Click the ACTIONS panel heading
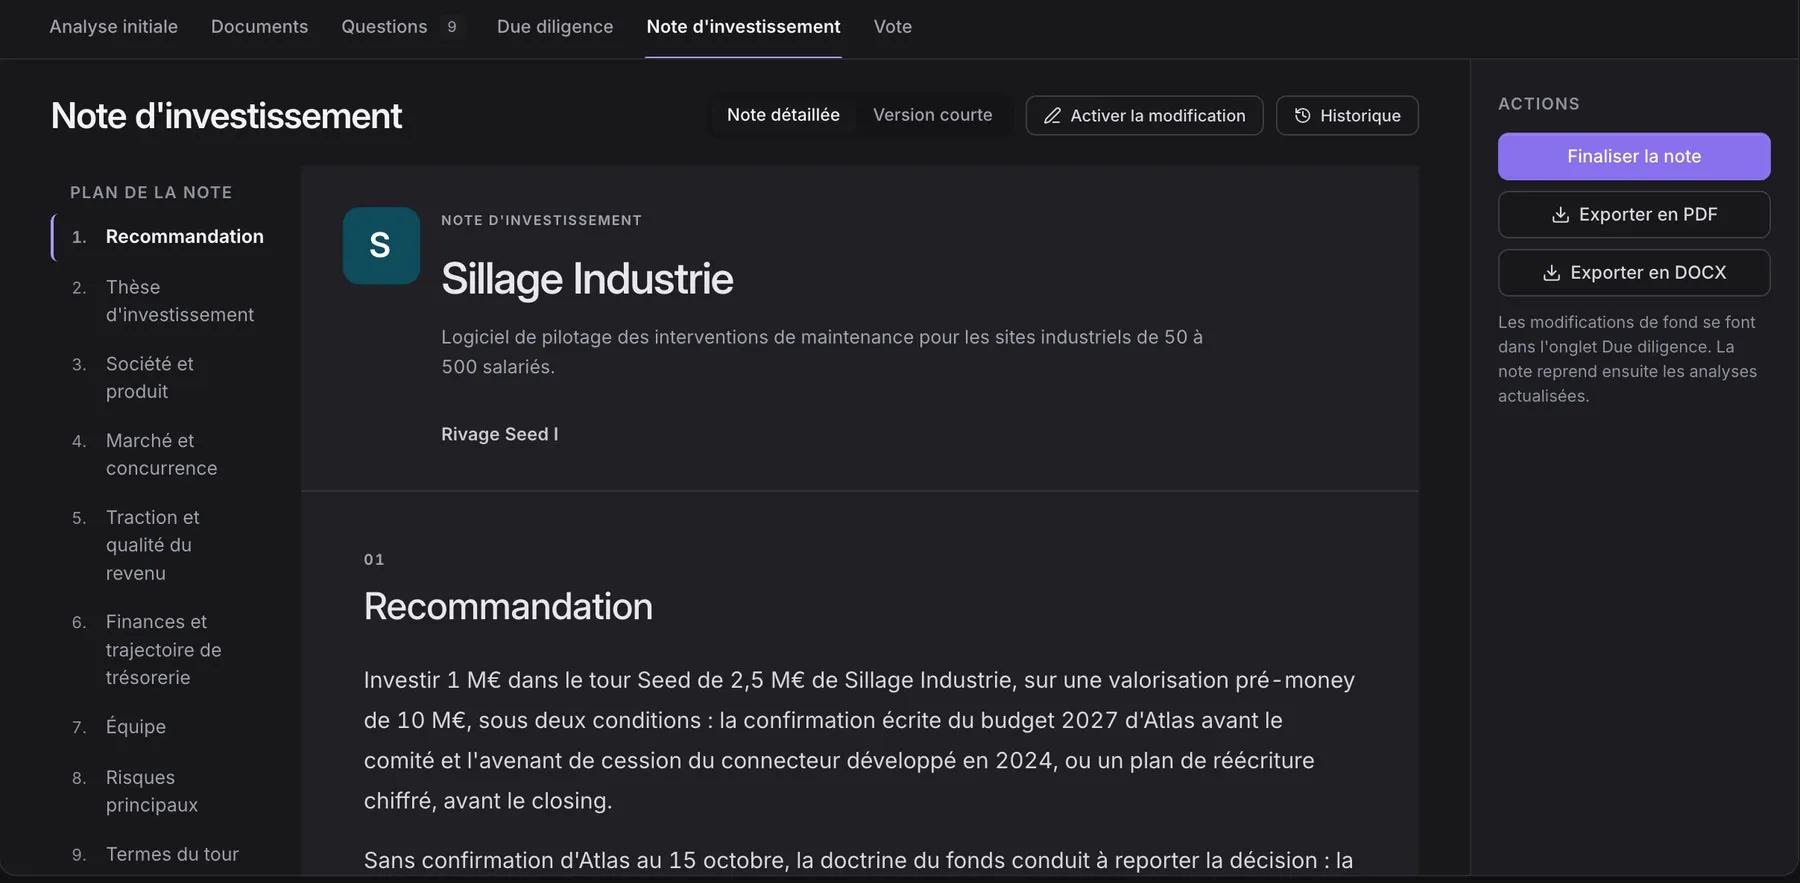This screenshot has height=883, width=1800. point(1539,104)
